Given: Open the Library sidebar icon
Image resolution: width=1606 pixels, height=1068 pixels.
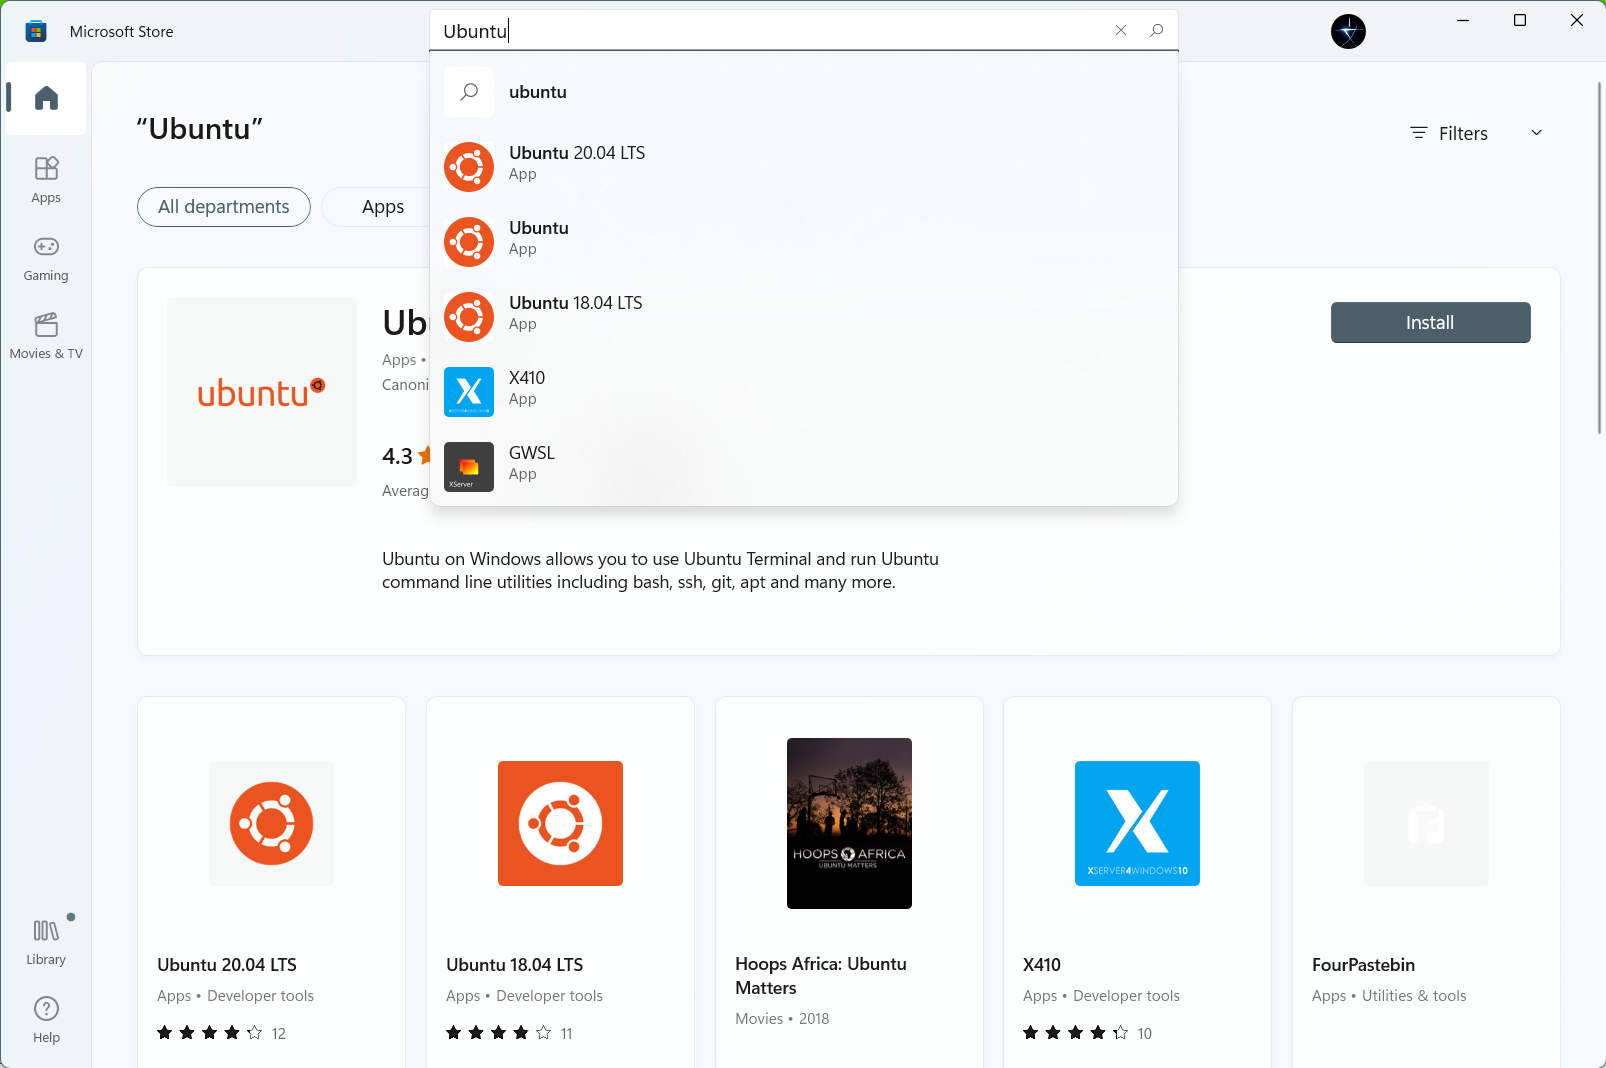Looking at the screenshot, I should (x=46, y=942).
